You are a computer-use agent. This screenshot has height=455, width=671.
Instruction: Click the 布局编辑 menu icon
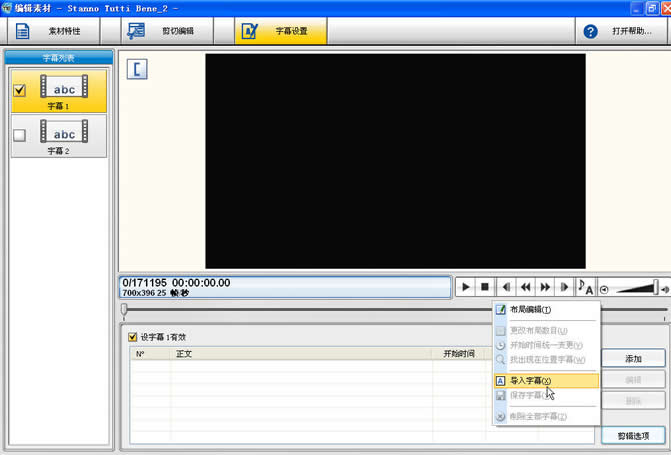[501, 309]
